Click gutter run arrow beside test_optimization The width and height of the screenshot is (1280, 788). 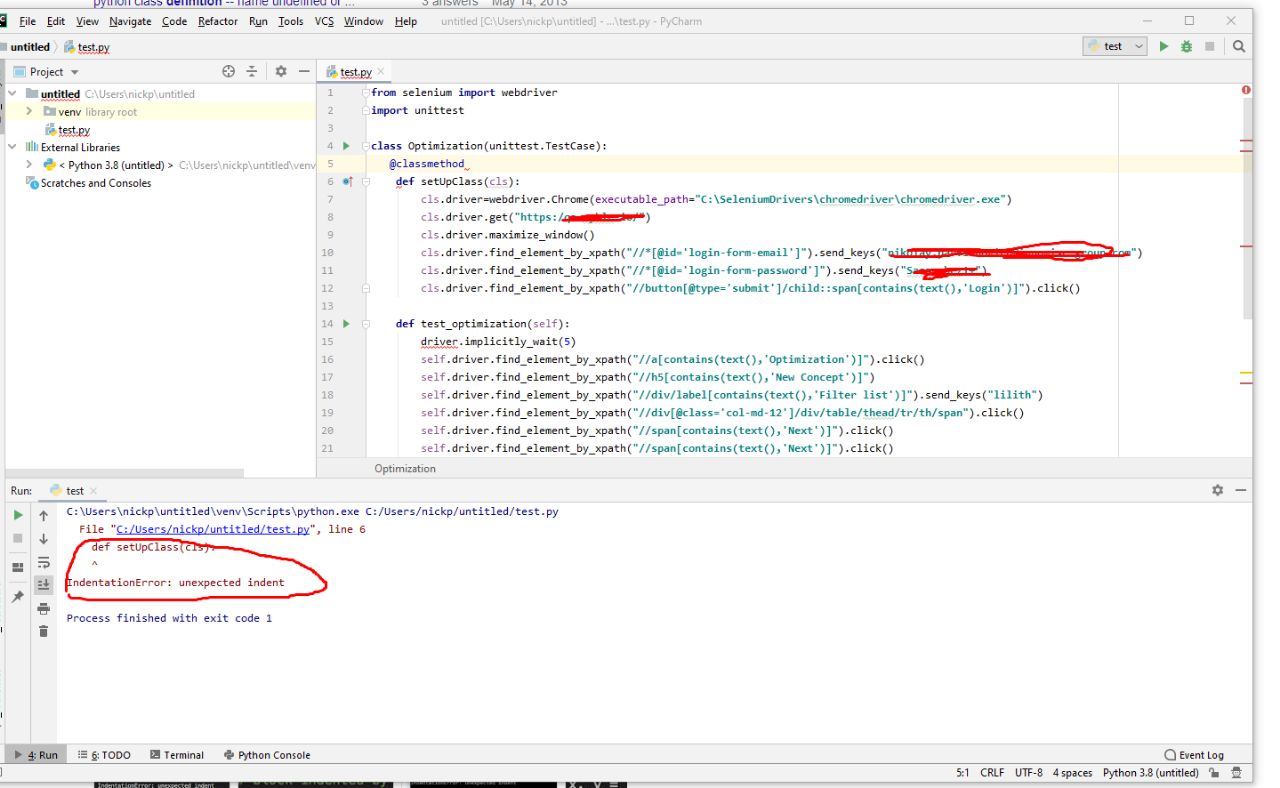point(346,324)
